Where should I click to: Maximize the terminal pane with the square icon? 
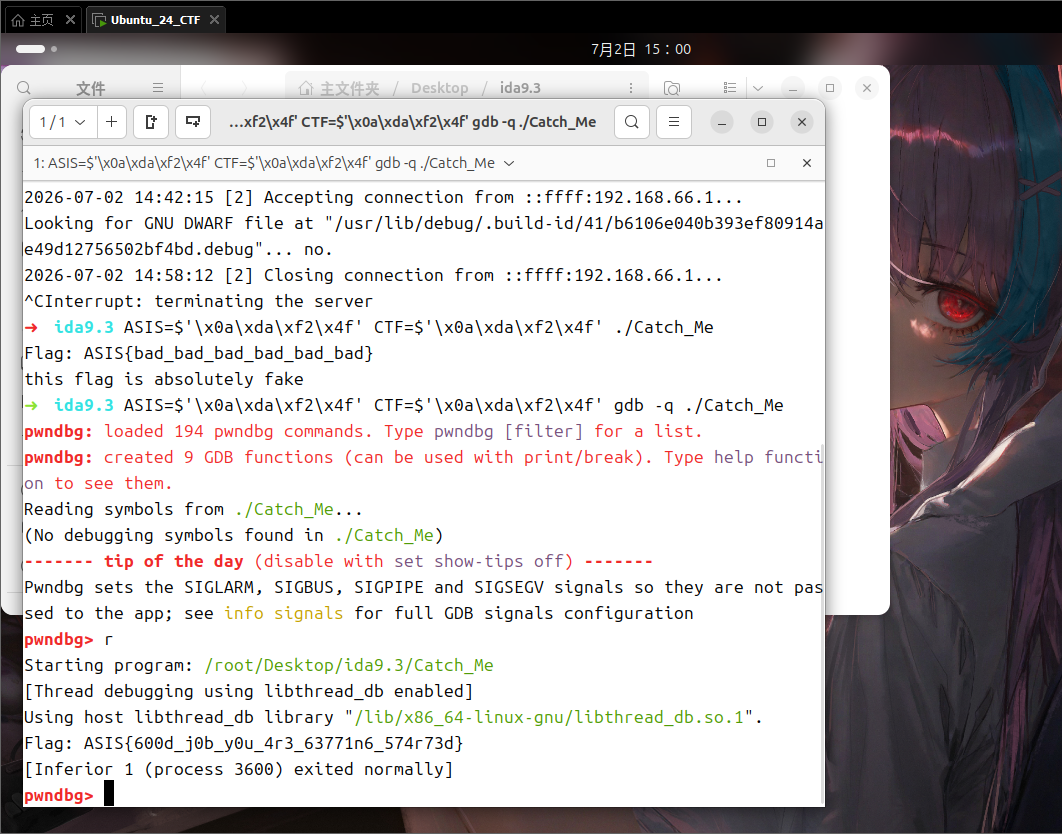coord(771,163)
